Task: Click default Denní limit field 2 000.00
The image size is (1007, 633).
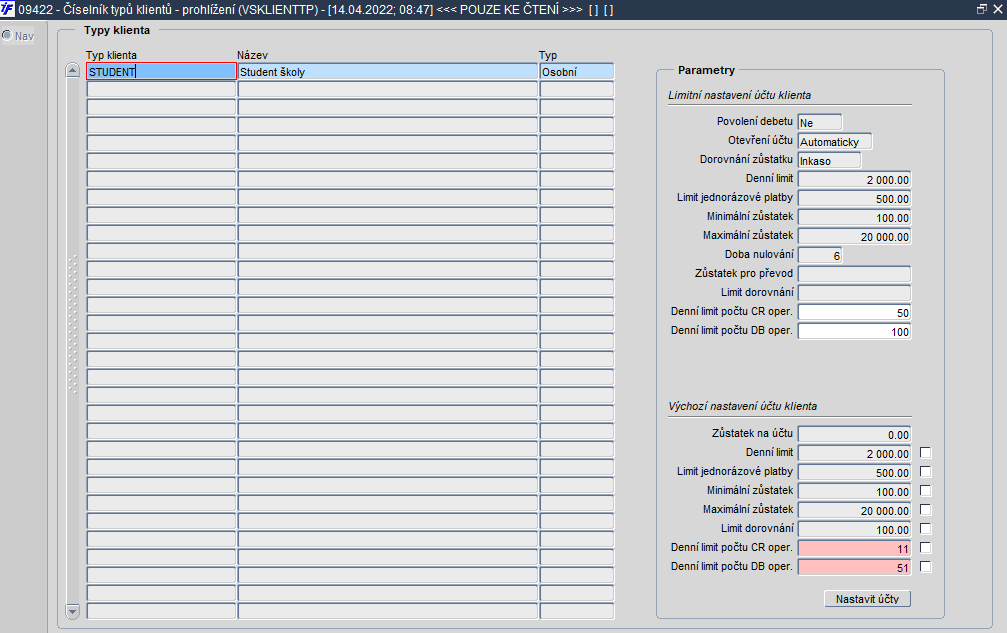Action: click(854, 453)
